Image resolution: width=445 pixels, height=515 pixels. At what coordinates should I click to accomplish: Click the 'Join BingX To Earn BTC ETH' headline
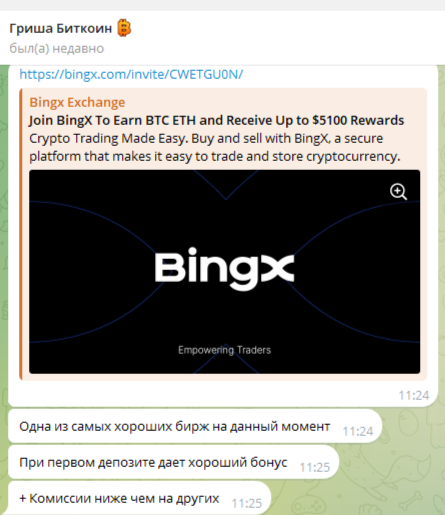tap(217, 120)
